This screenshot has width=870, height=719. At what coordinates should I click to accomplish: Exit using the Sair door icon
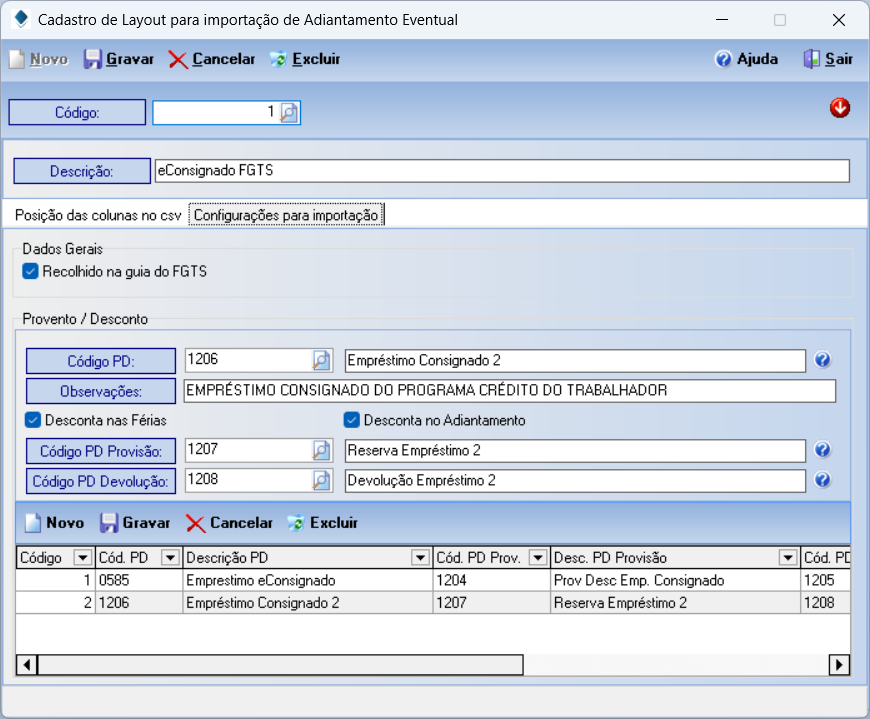[x=812, y=59]
